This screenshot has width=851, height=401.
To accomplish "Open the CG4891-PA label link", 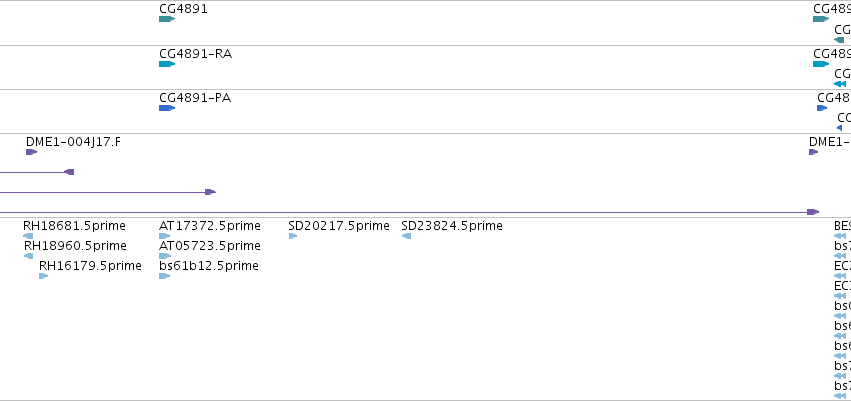I will 195,98.
